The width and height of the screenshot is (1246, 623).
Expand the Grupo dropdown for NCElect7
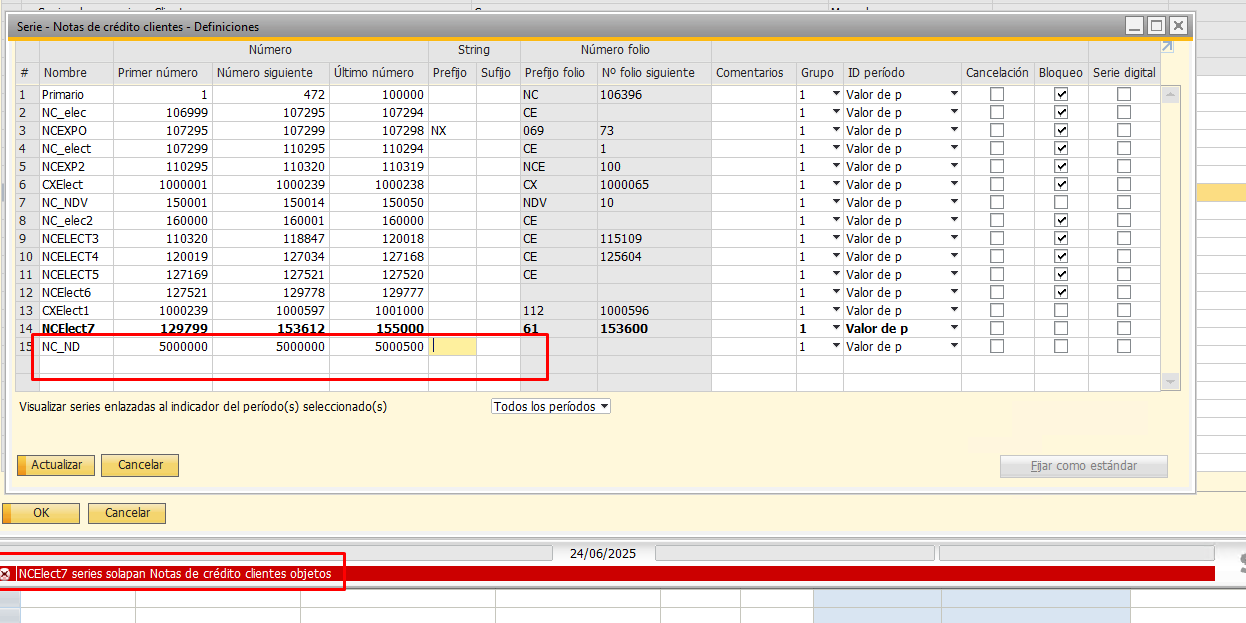click(x=835, y=328)
